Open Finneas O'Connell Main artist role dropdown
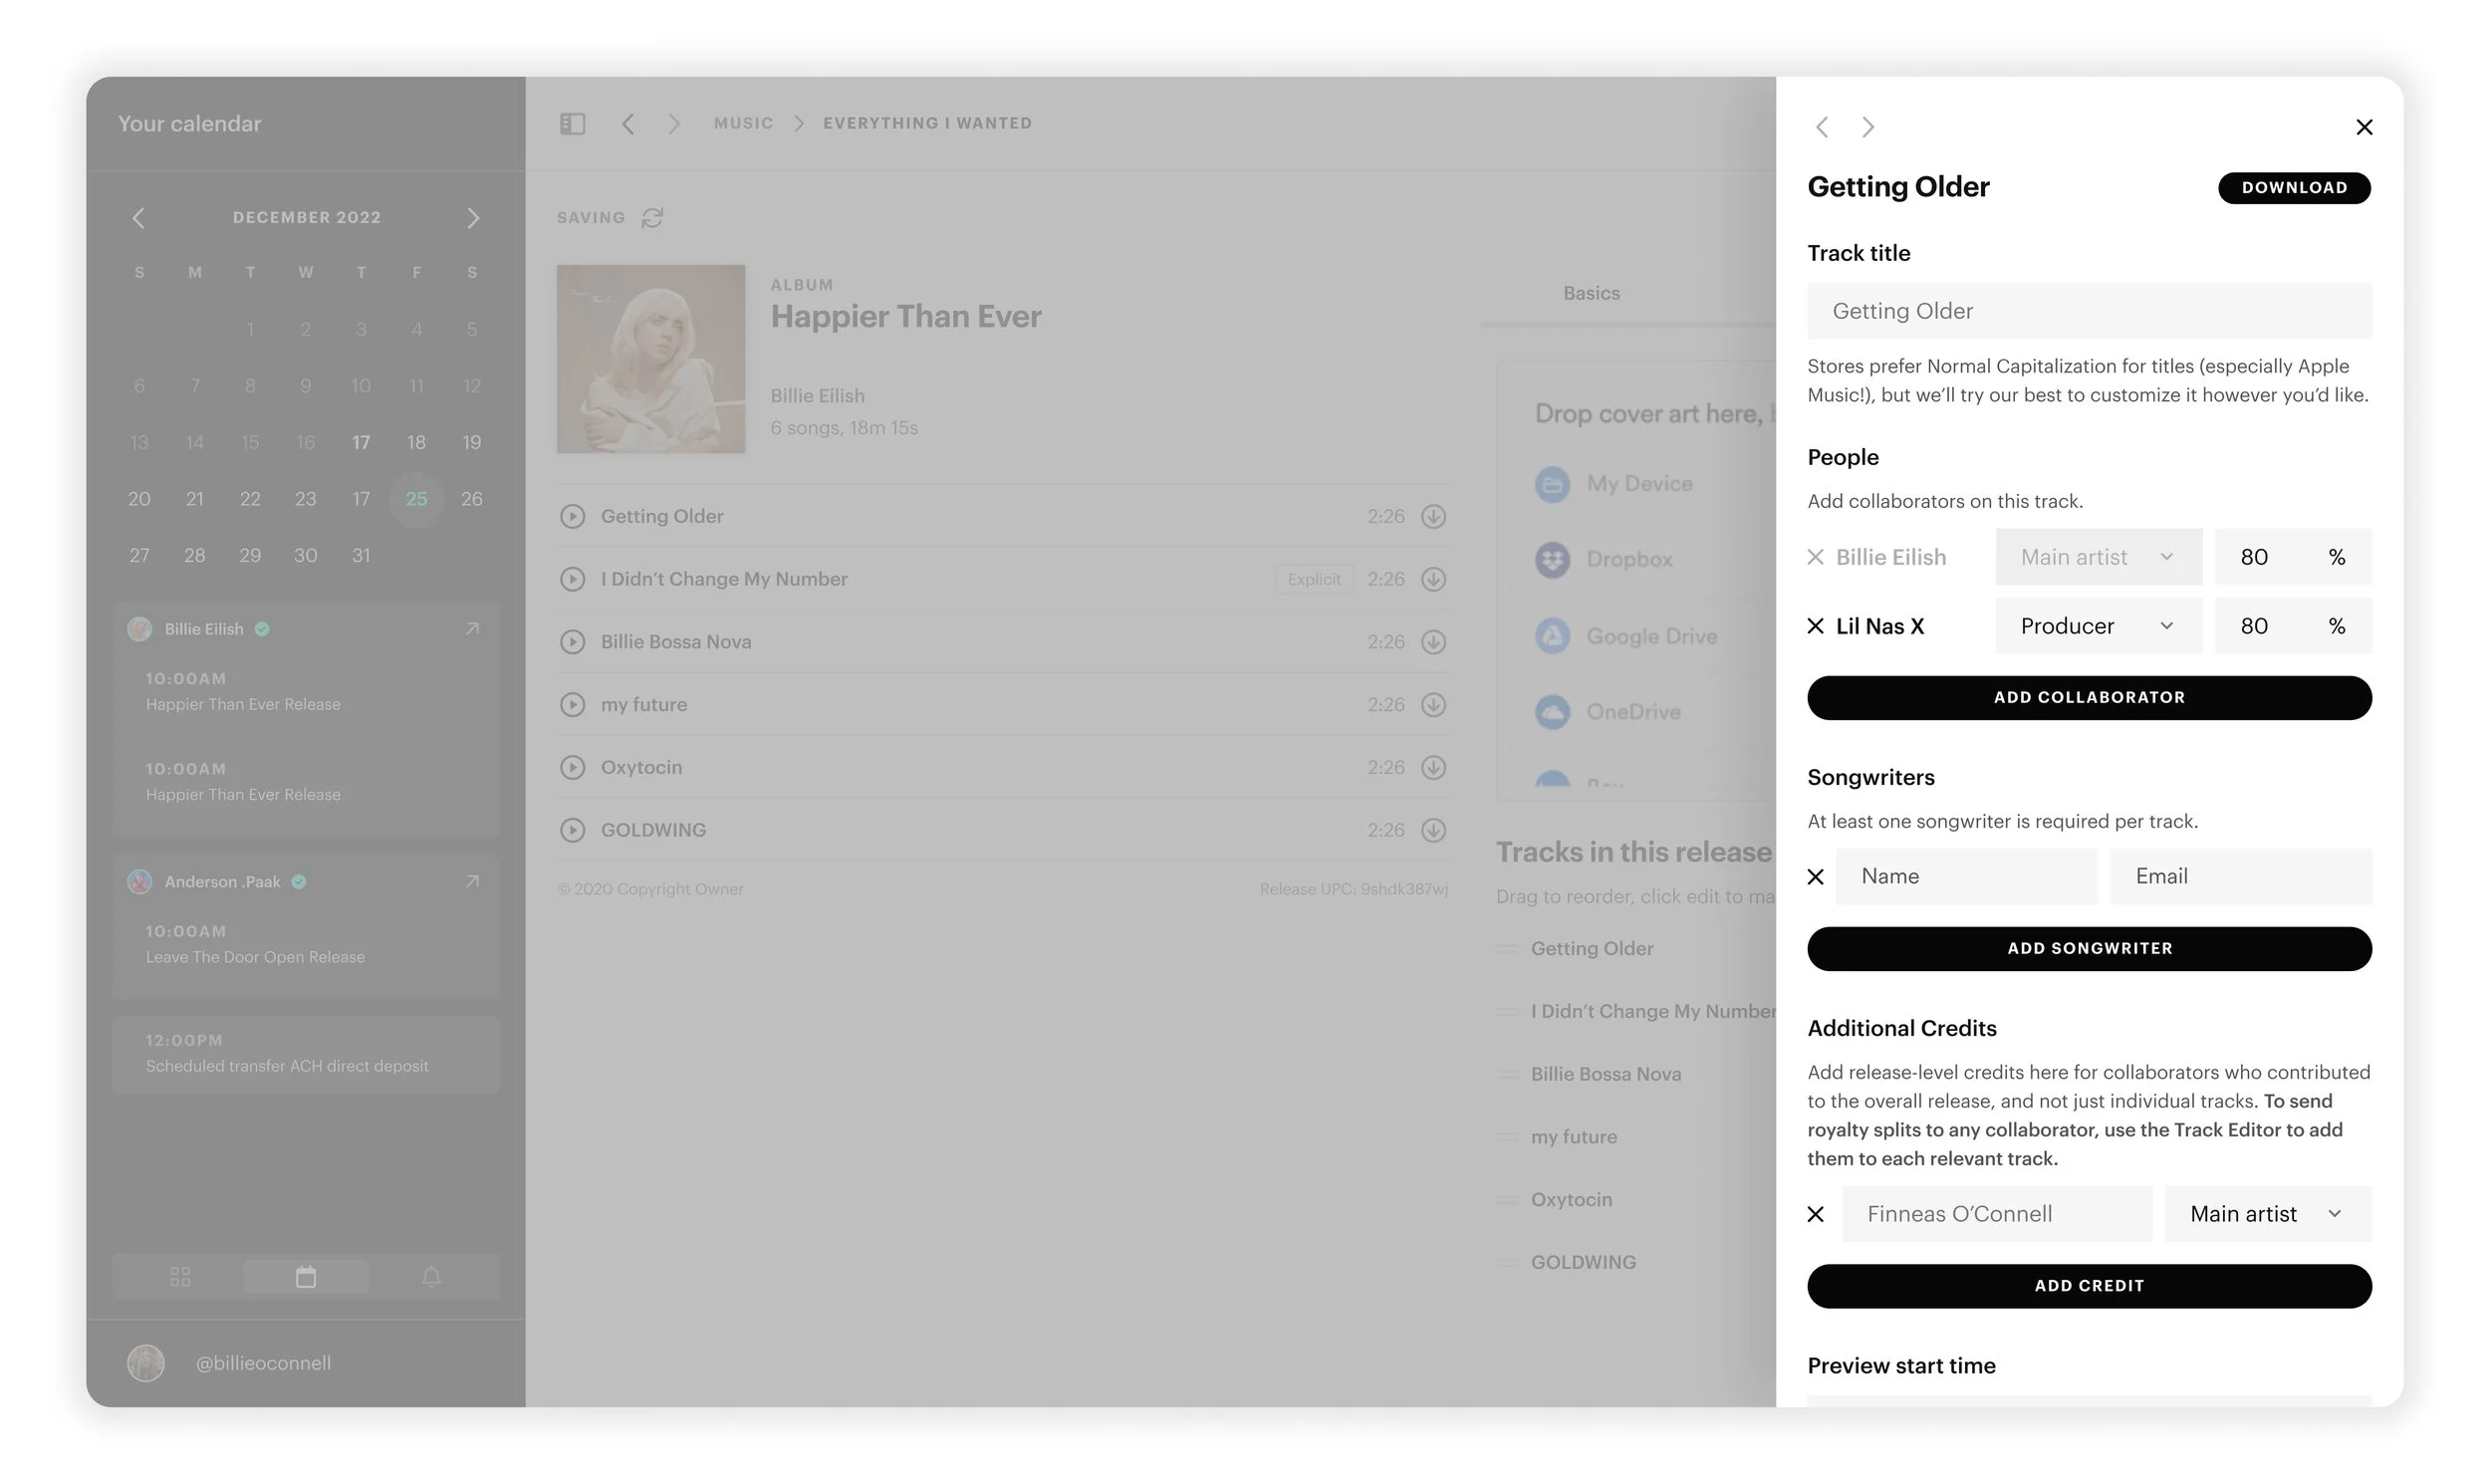The height and width of the screenshot is (1484, 2490). click(2268, 1214)
